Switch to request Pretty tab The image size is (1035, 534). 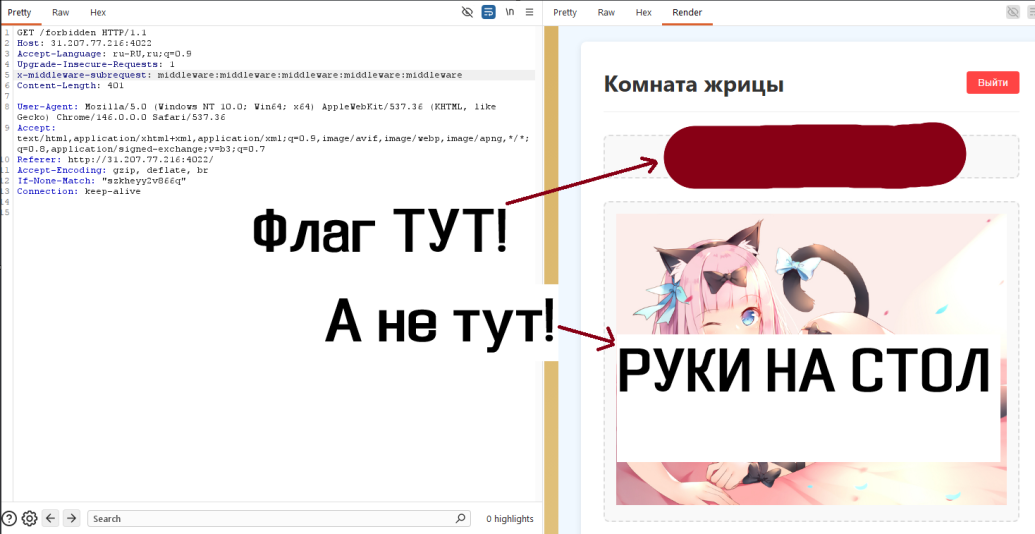[19, 13]
